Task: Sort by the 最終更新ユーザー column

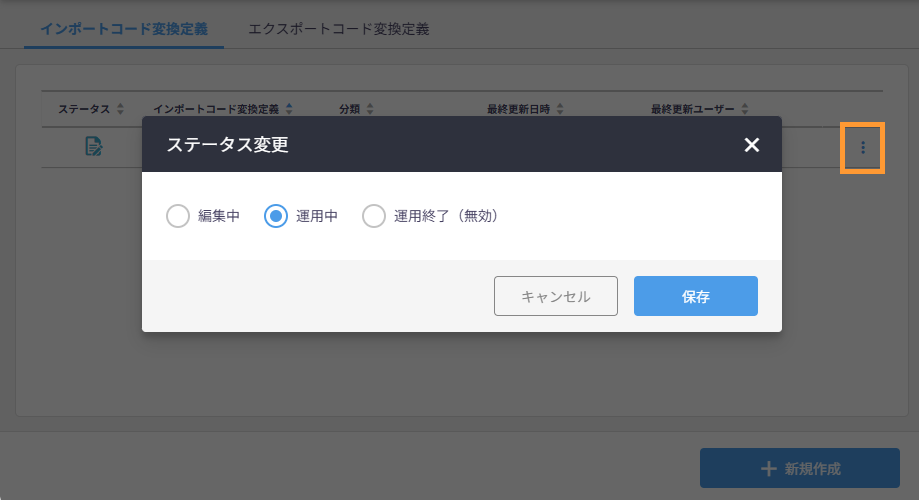Action: [745, 109]
